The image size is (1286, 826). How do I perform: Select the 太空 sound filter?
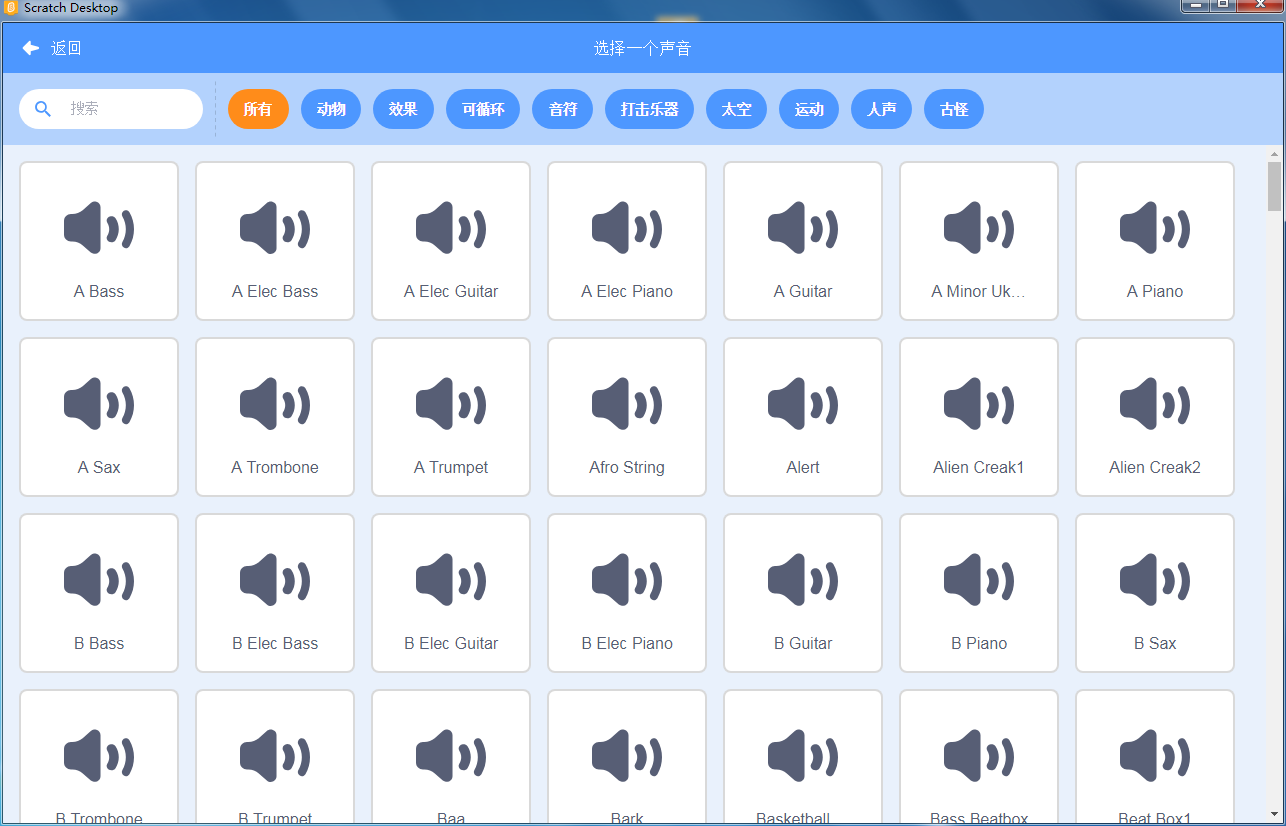tap(736, 109)
